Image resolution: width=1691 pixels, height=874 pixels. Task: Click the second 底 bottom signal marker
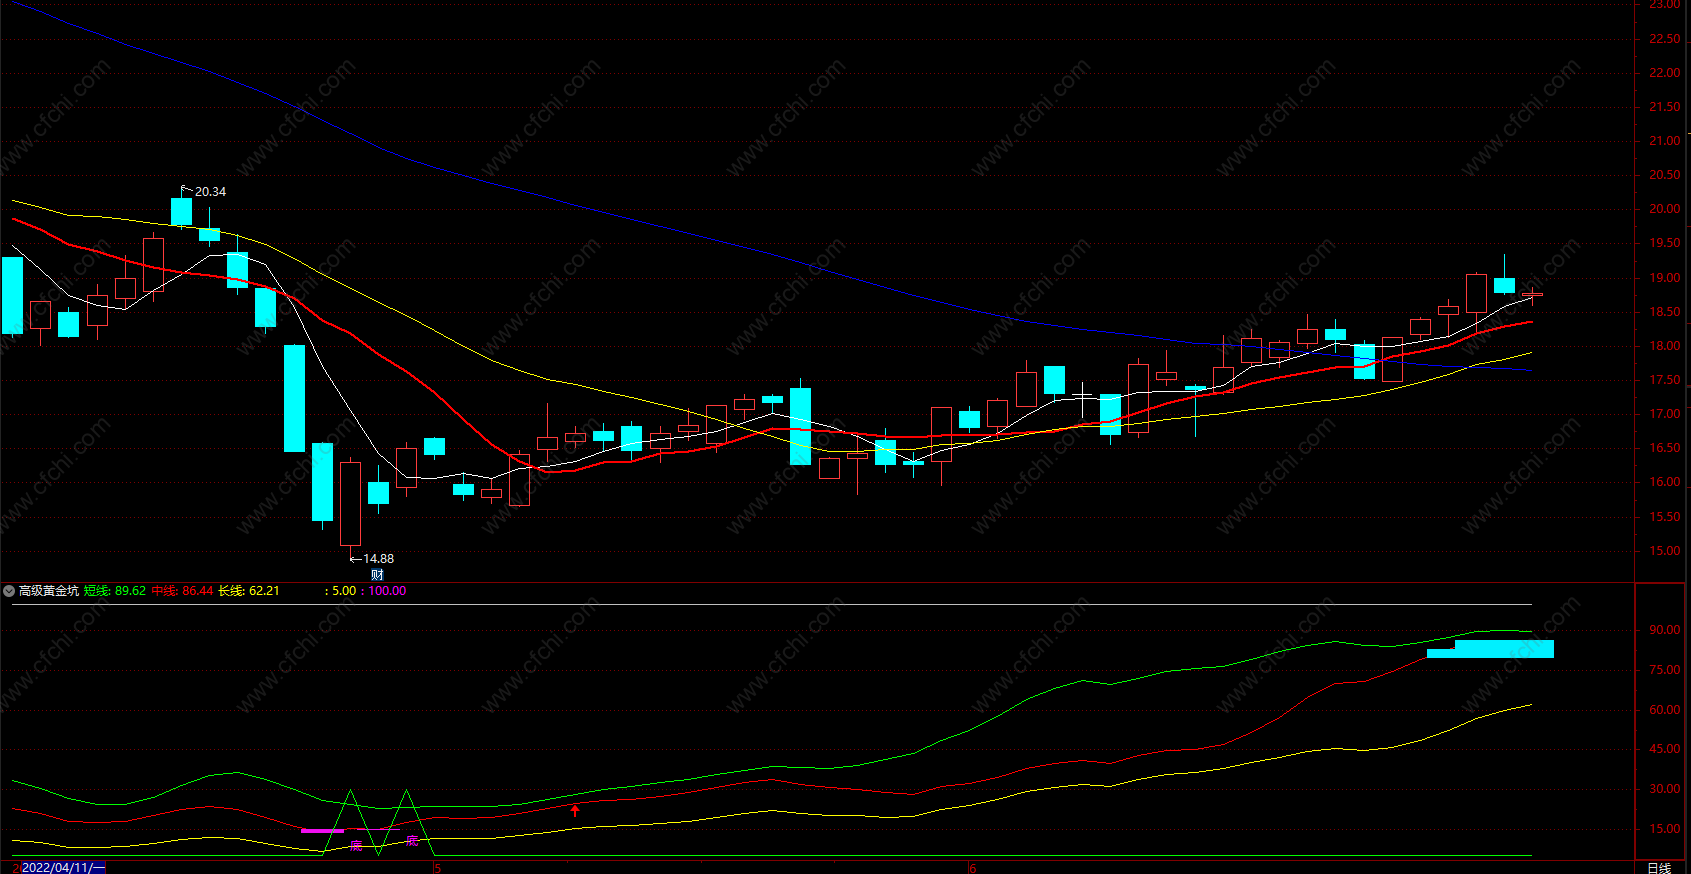click(x=412, y=841)
